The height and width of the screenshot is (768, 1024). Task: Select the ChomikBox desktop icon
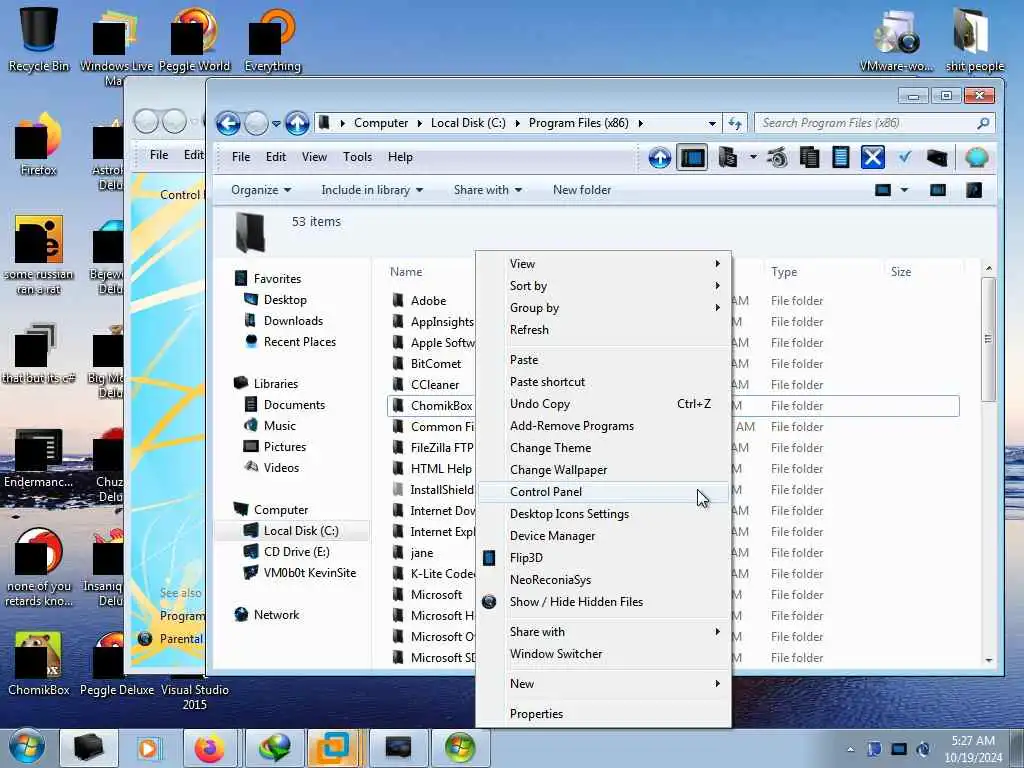(x=39, y=663)
